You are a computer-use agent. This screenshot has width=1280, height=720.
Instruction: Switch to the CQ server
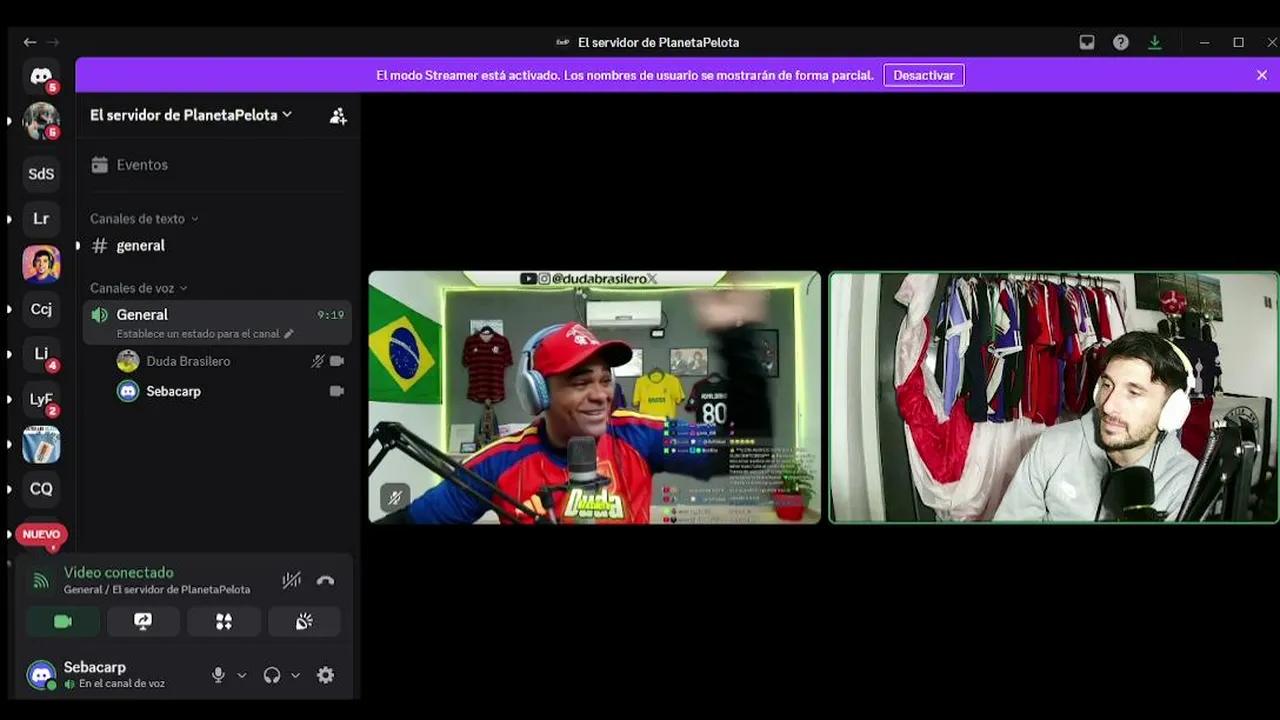(x=41, y=489)
